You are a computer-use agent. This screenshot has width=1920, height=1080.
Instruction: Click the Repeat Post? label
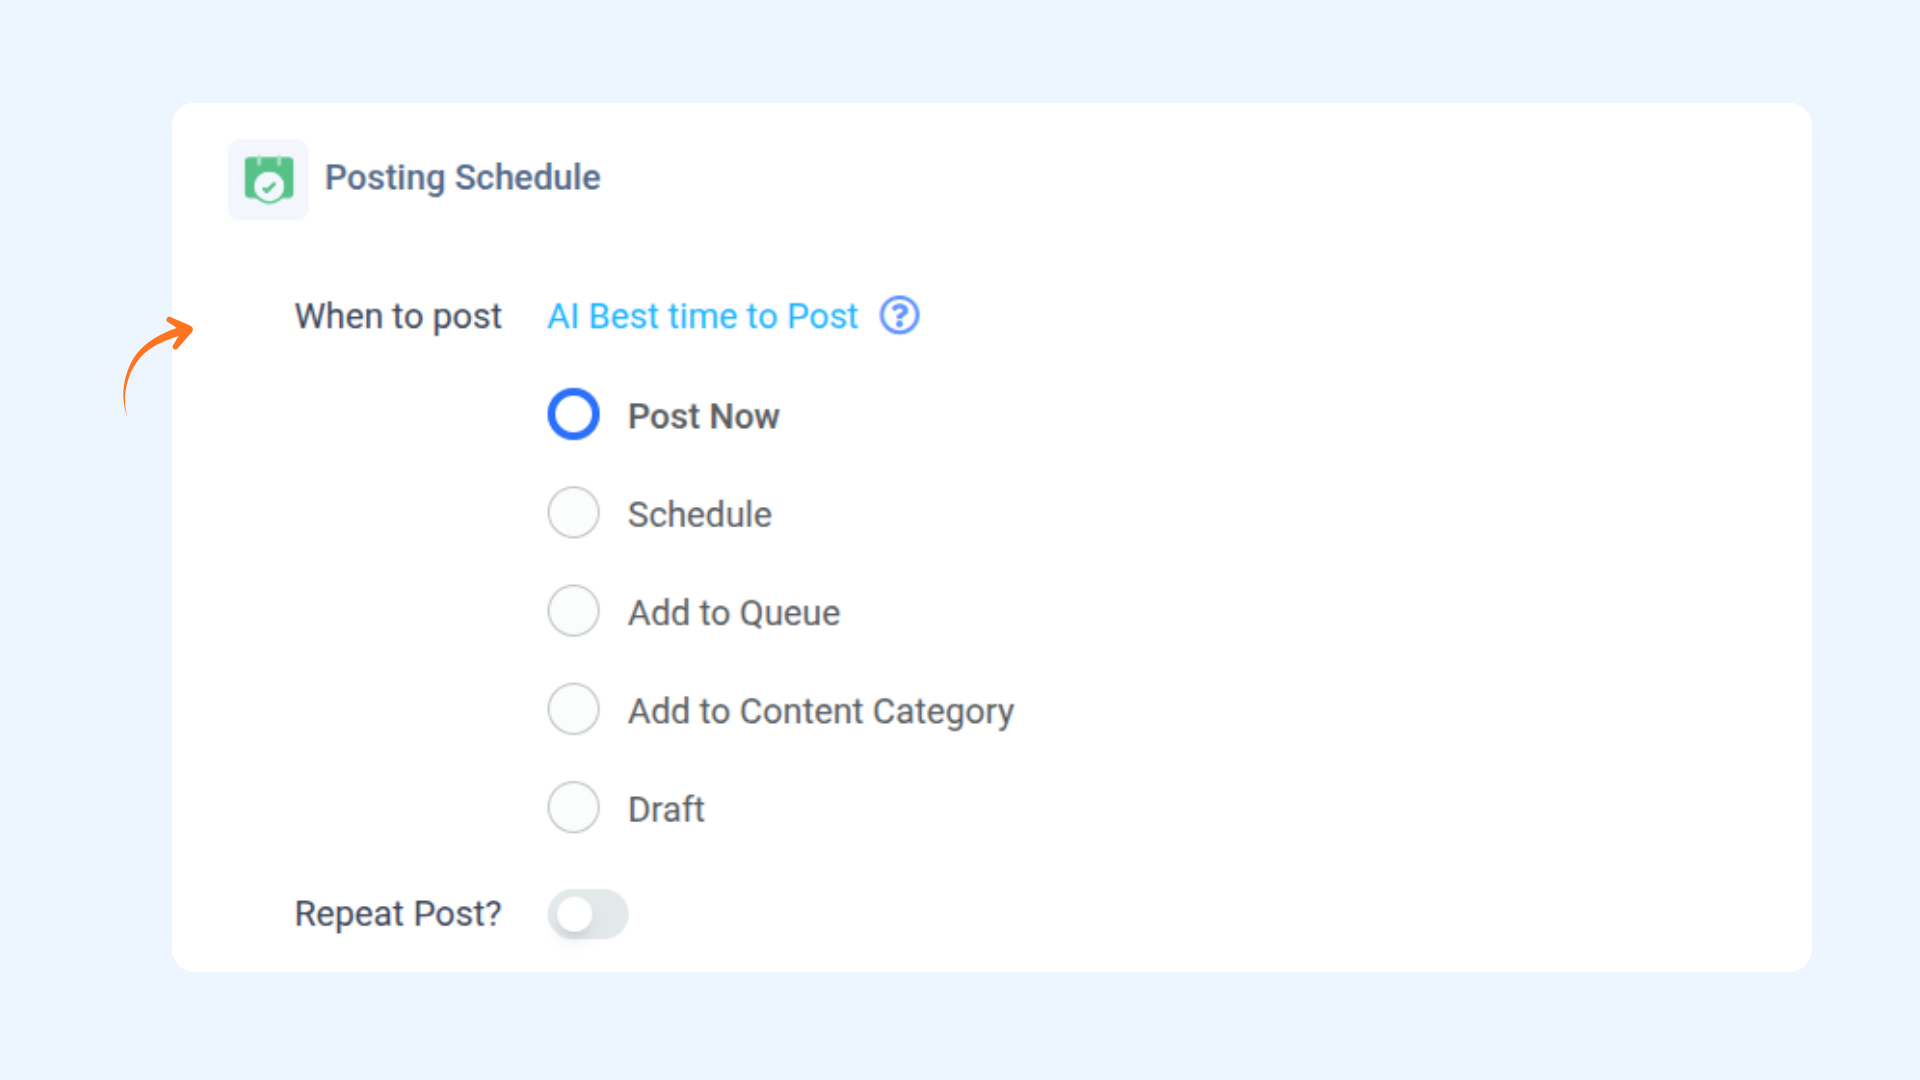397,914
